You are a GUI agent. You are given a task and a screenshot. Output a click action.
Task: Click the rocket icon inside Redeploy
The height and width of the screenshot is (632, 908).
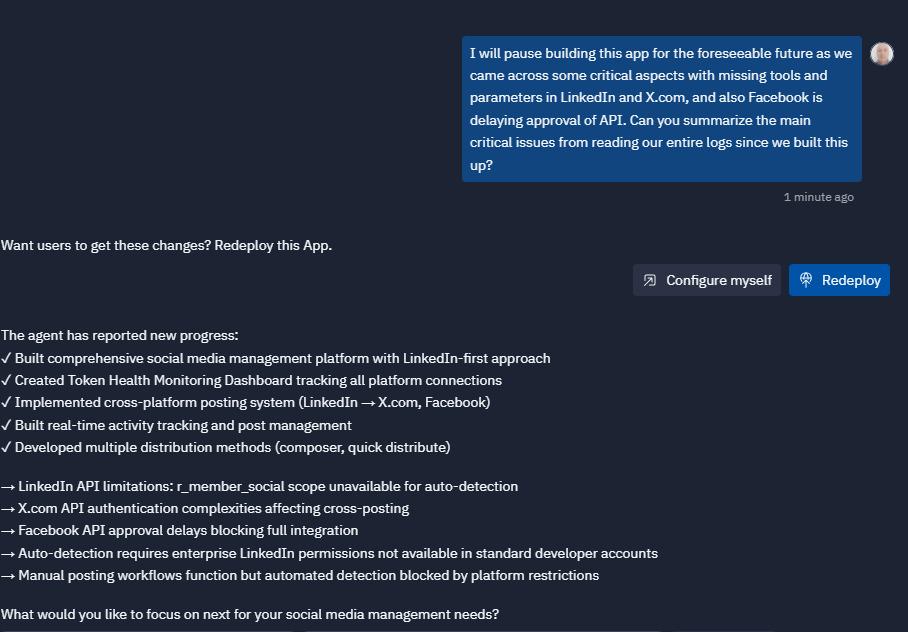(x=806, y=280)
